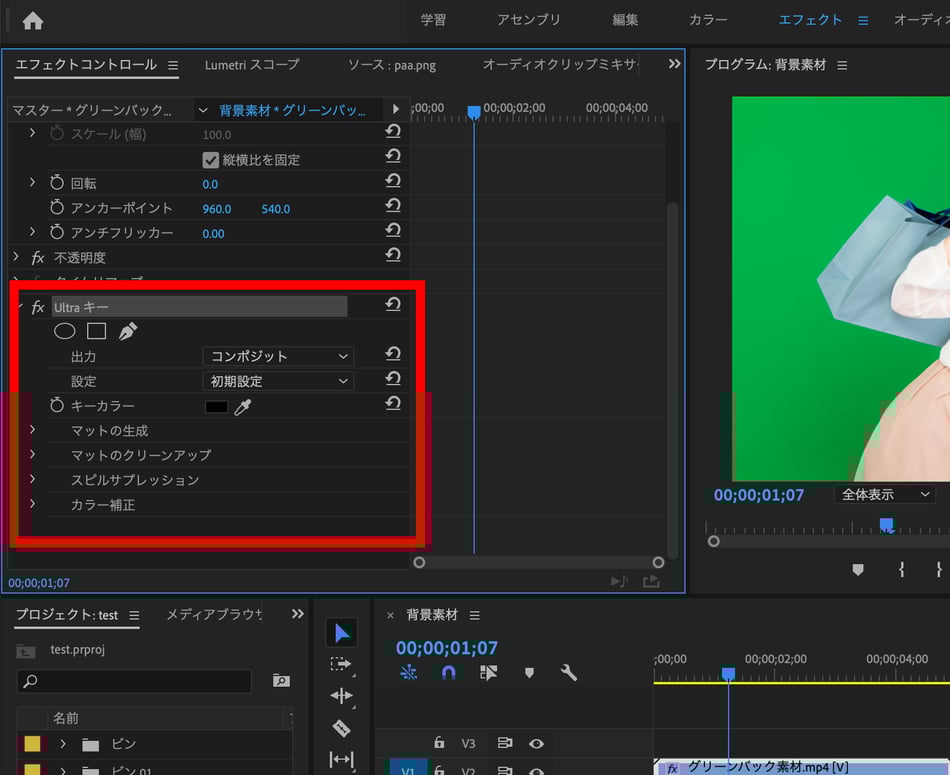Select the Selection arrow tool
Viewport: 950px width, 775px height.
tap(341, 632)
